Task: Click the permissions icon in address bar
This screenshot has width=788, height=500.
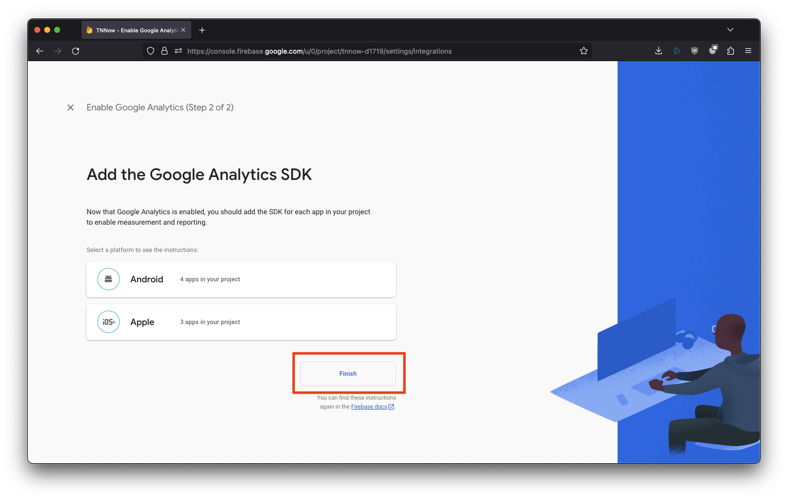Action: (178, 51)
